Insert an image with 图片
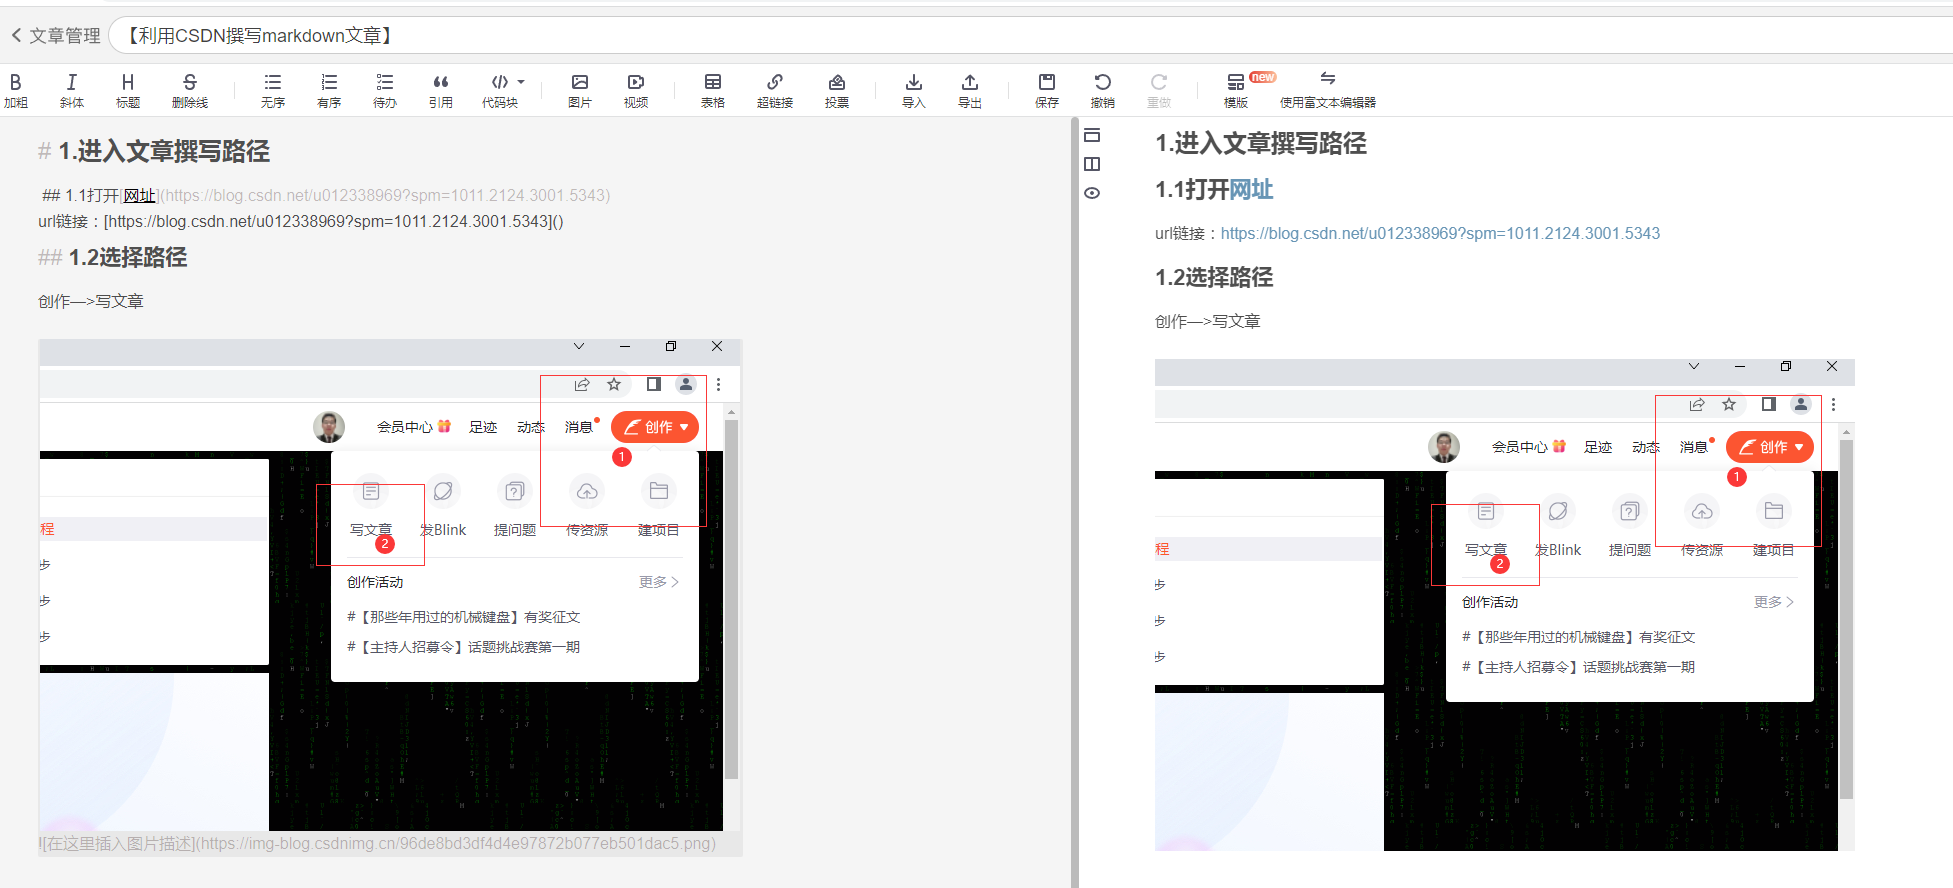This screenshot has height=888, width=1953. tap(580, 90)
